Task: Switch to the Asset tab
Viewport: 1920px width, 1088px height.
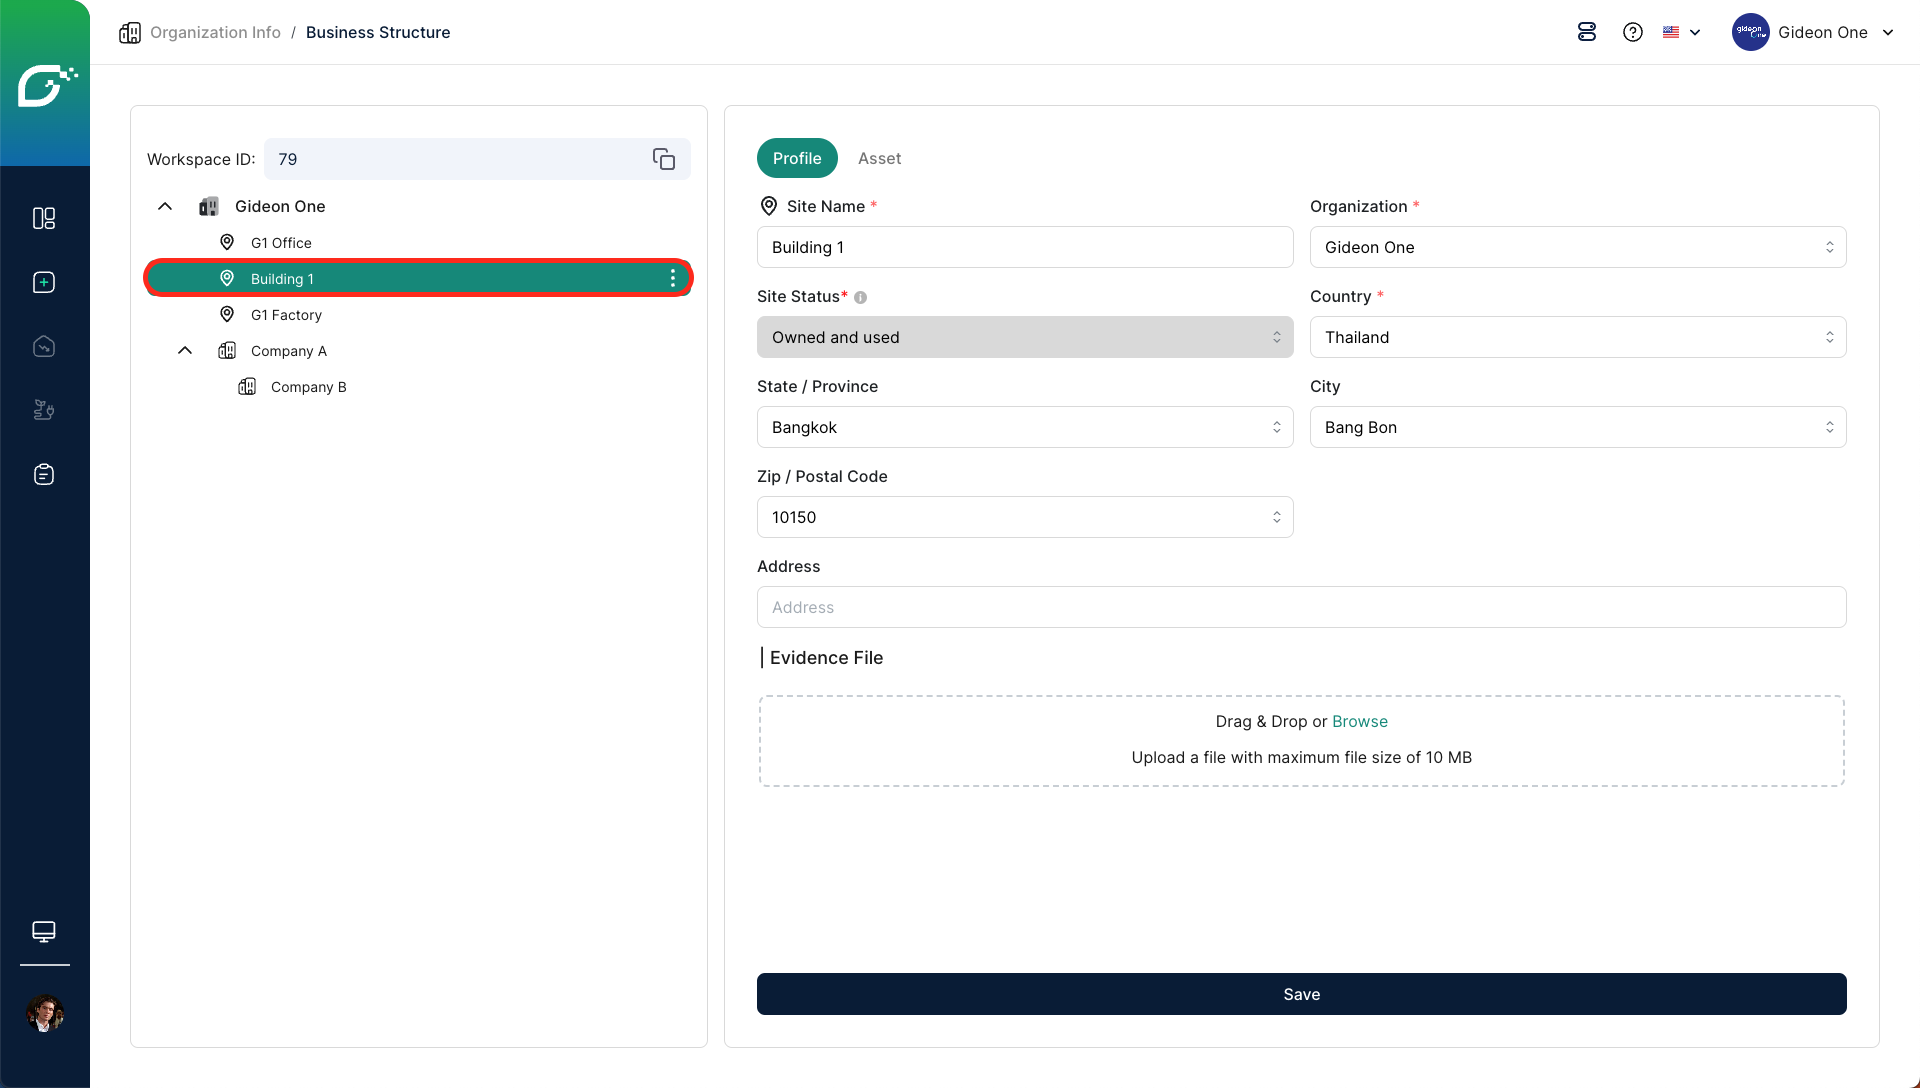Action: [x=879, y=158]
